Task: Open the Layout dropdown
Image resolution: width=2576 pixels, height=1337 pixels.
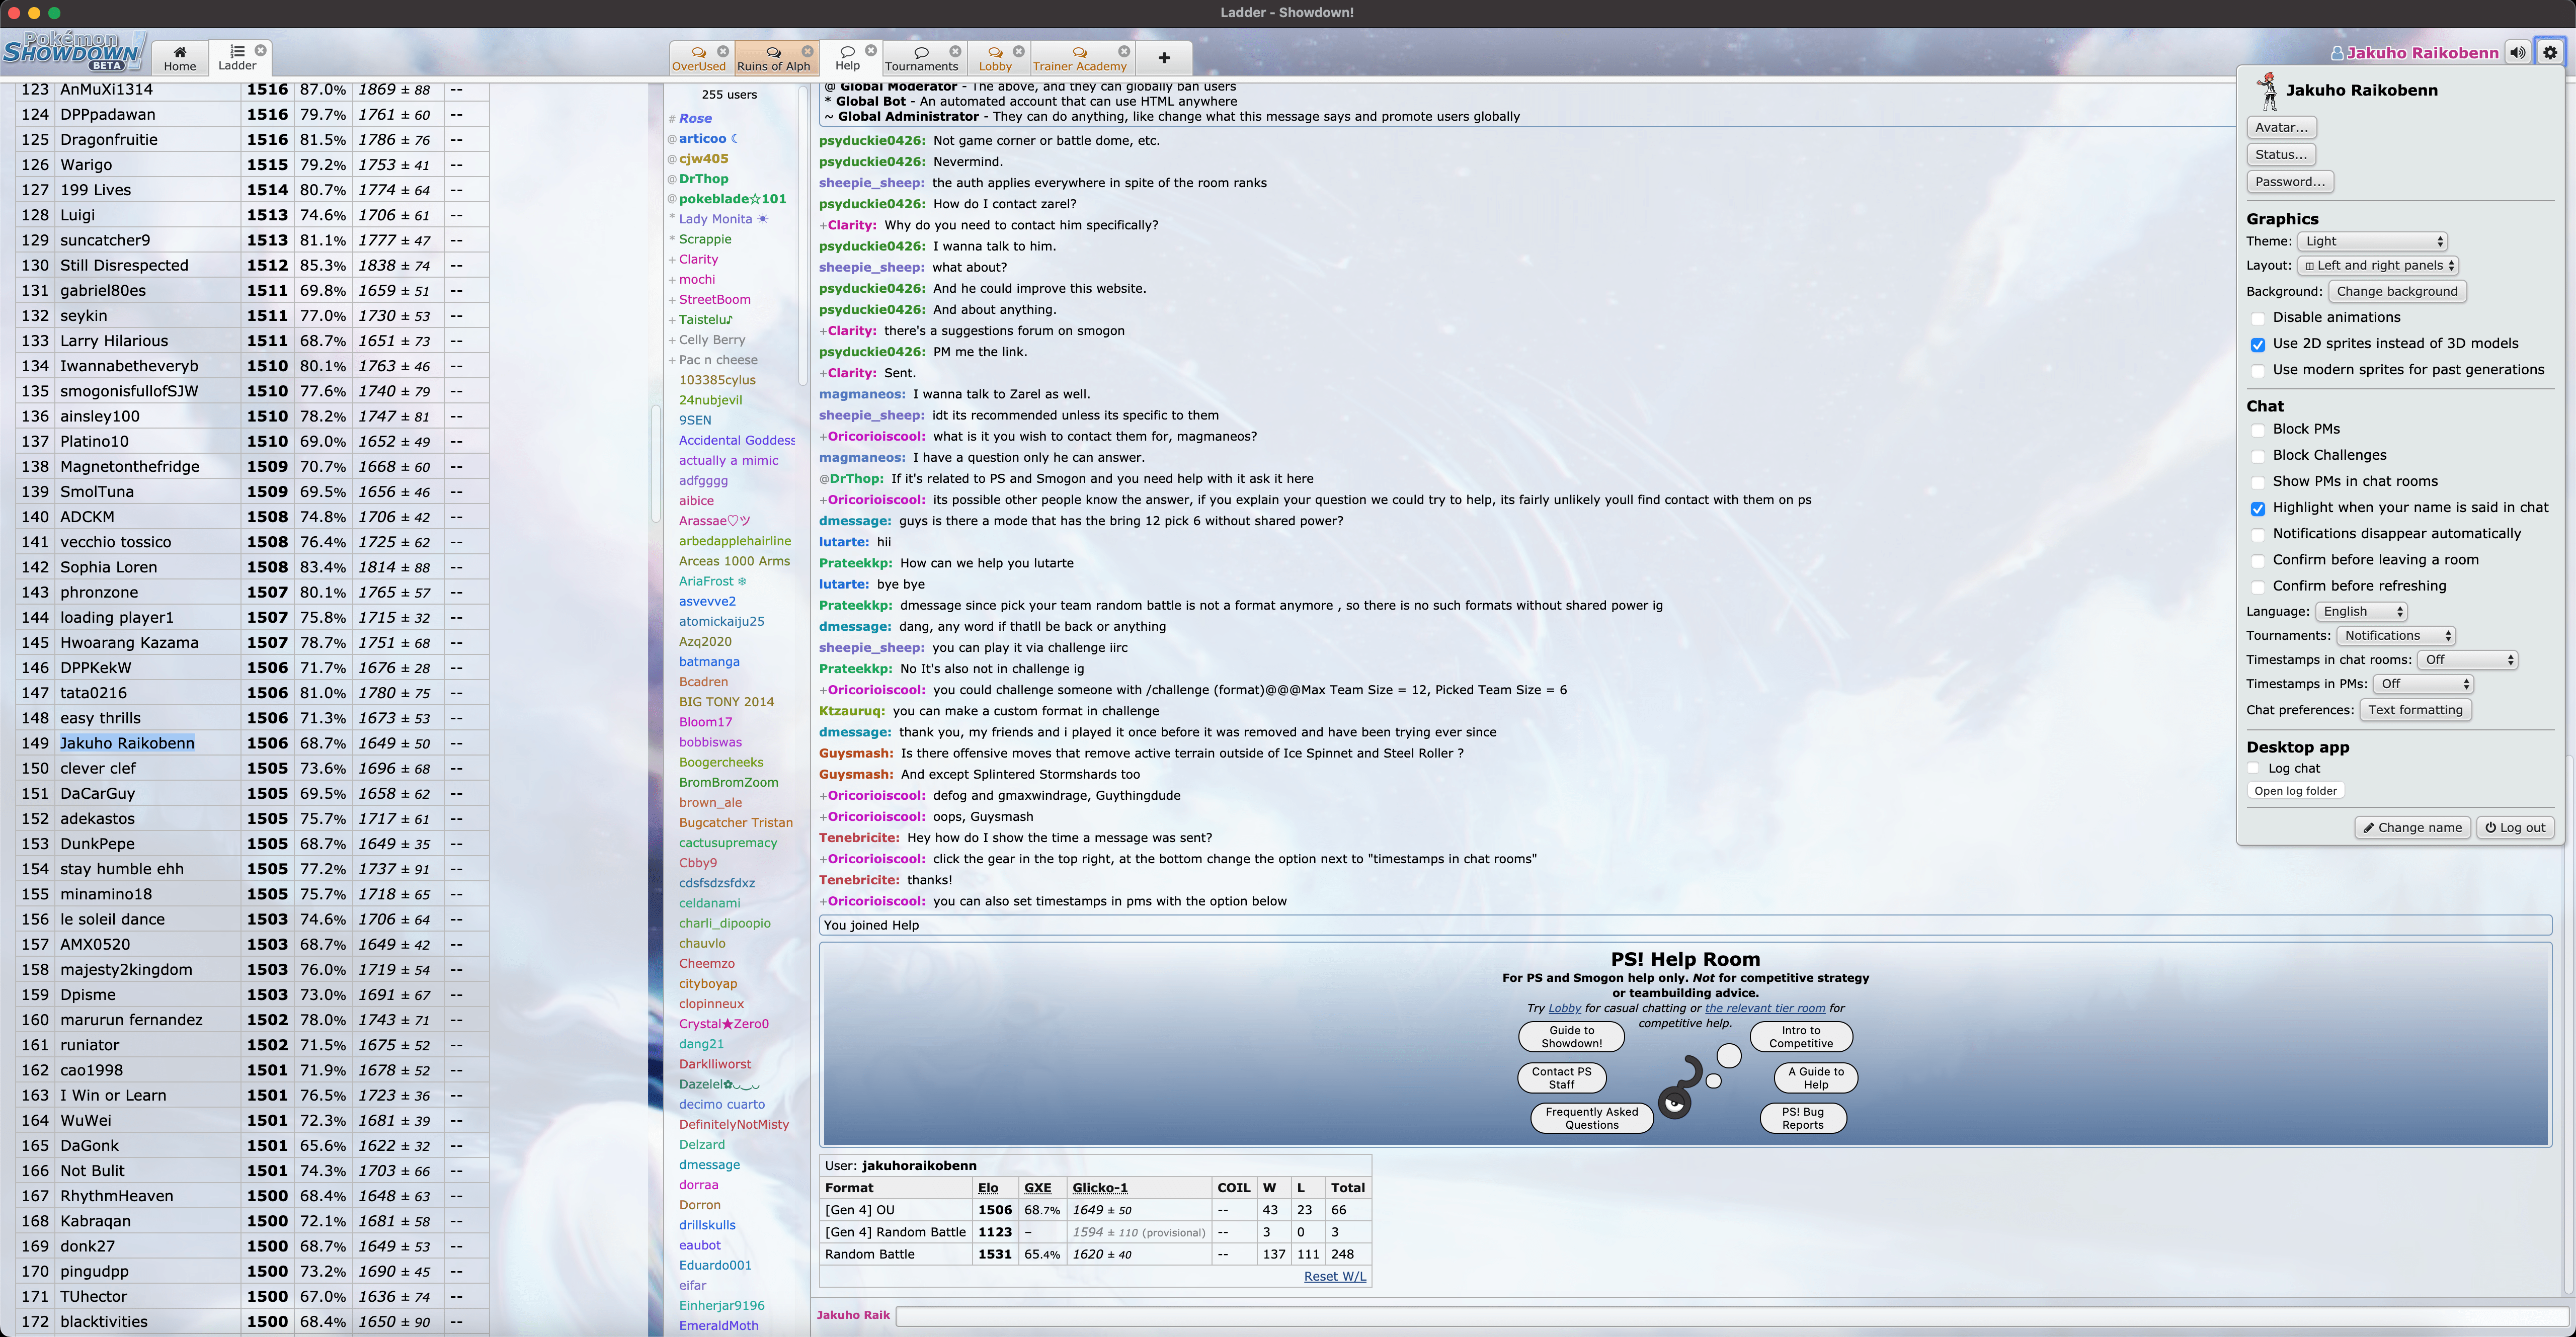Action: tap(2377, 265)
